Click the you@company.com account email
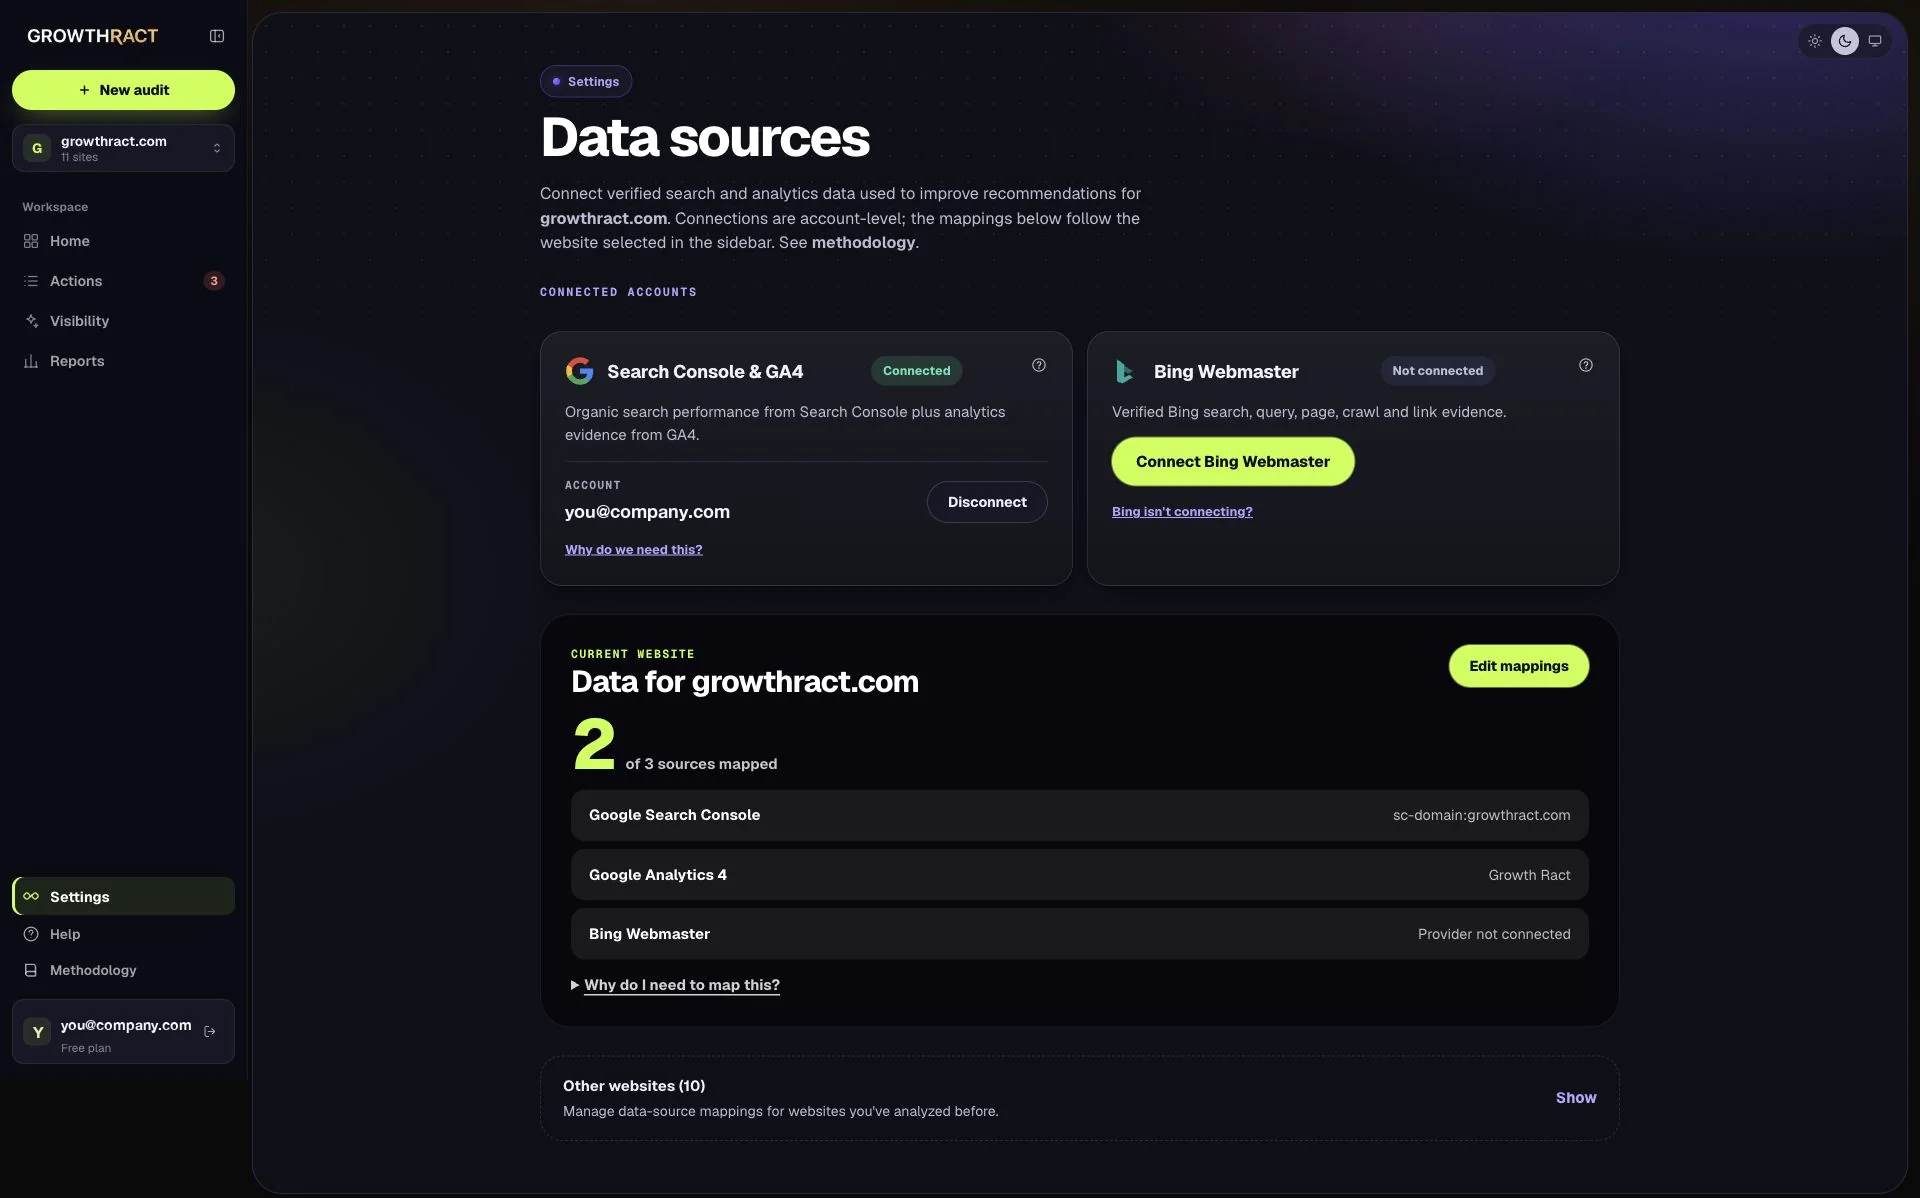1920x1198 pixels. coord(647,512)
